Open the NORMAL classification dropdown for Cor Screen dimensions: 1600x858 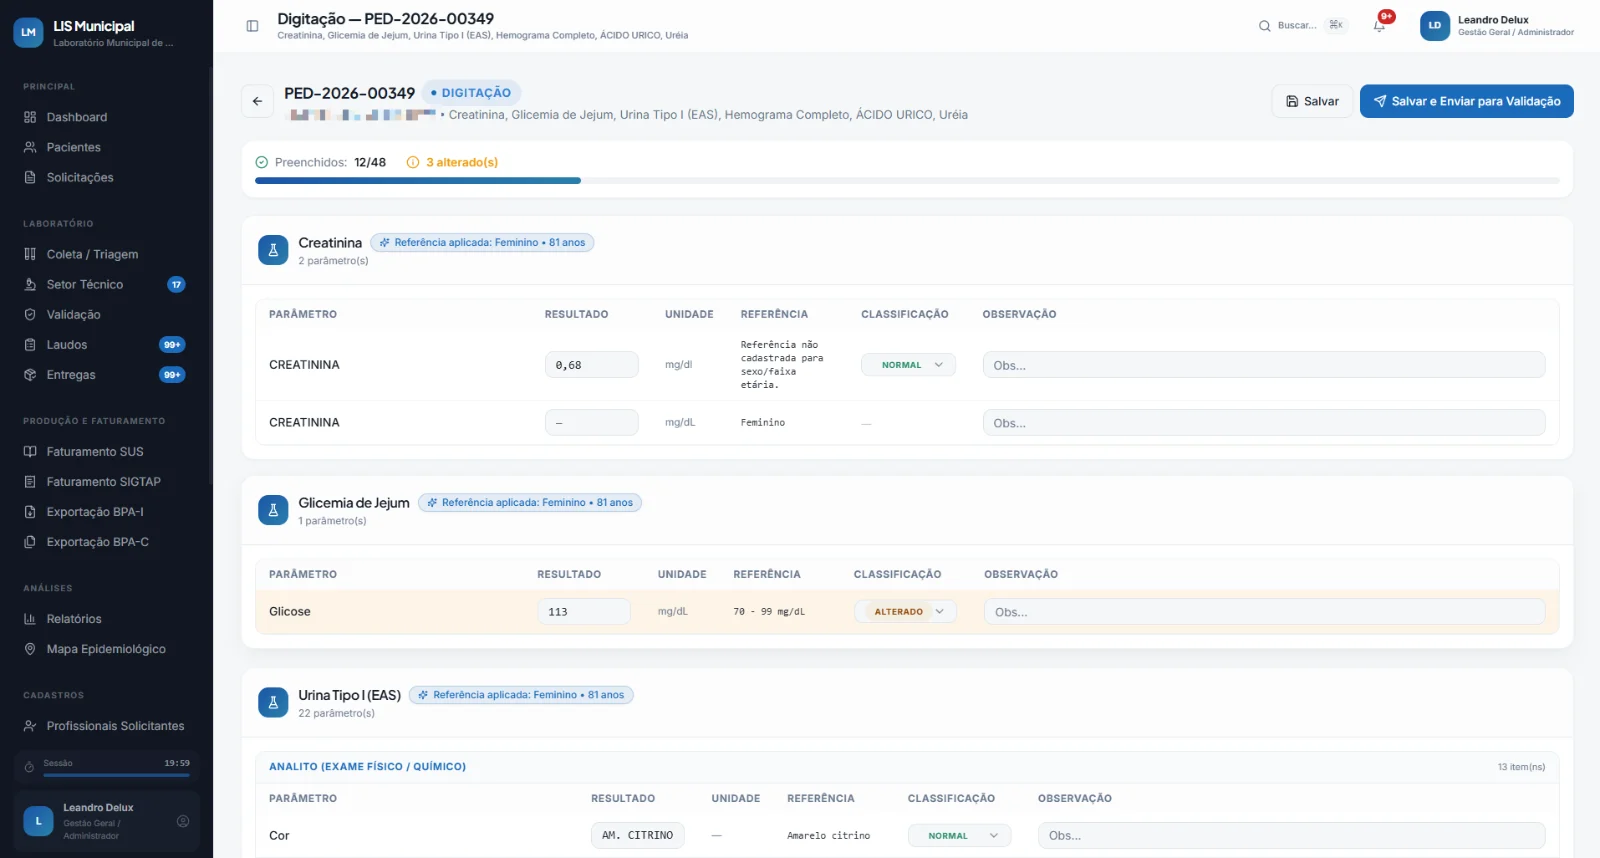(x=959, y=836)
